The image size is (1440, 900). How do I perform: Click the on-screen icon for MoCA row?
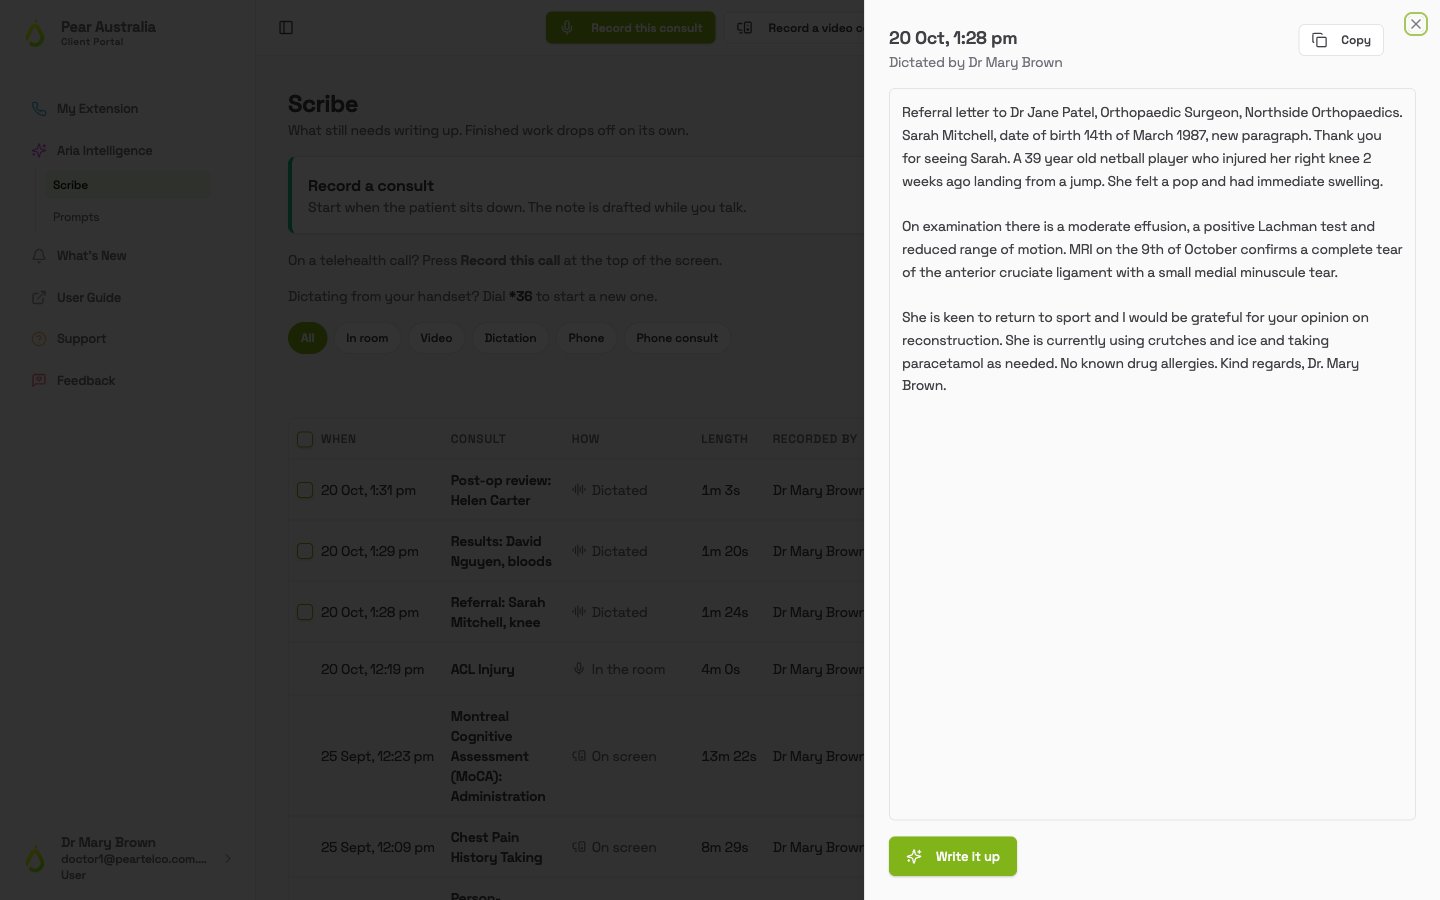(579, 756)
